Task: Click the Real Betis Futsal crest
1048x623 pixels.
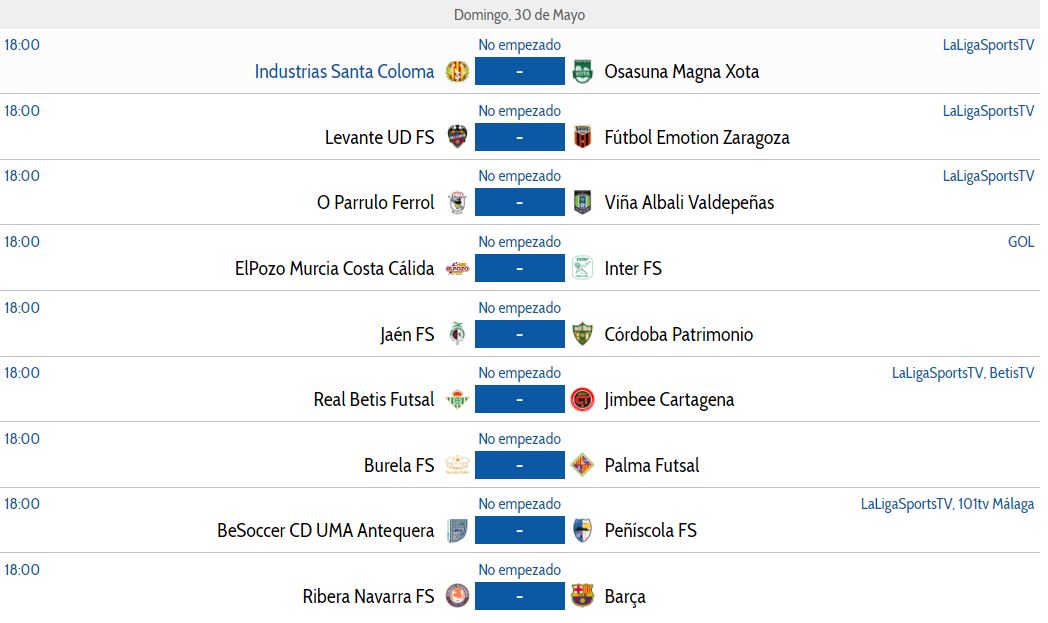Action: click(457, 400)
